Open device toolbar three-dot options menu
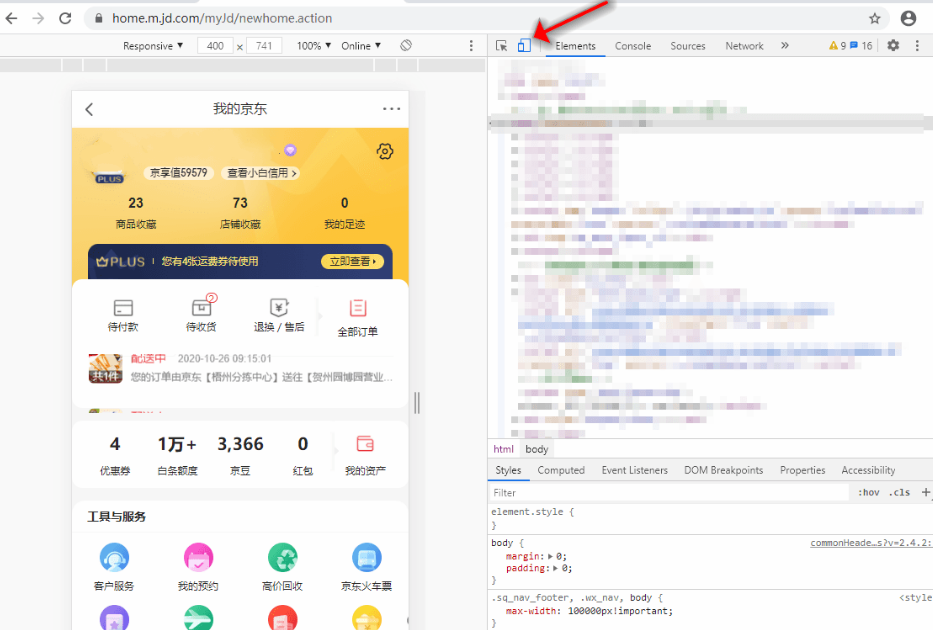The height and width of the screenshot is (630, 933). click(471, 45)
